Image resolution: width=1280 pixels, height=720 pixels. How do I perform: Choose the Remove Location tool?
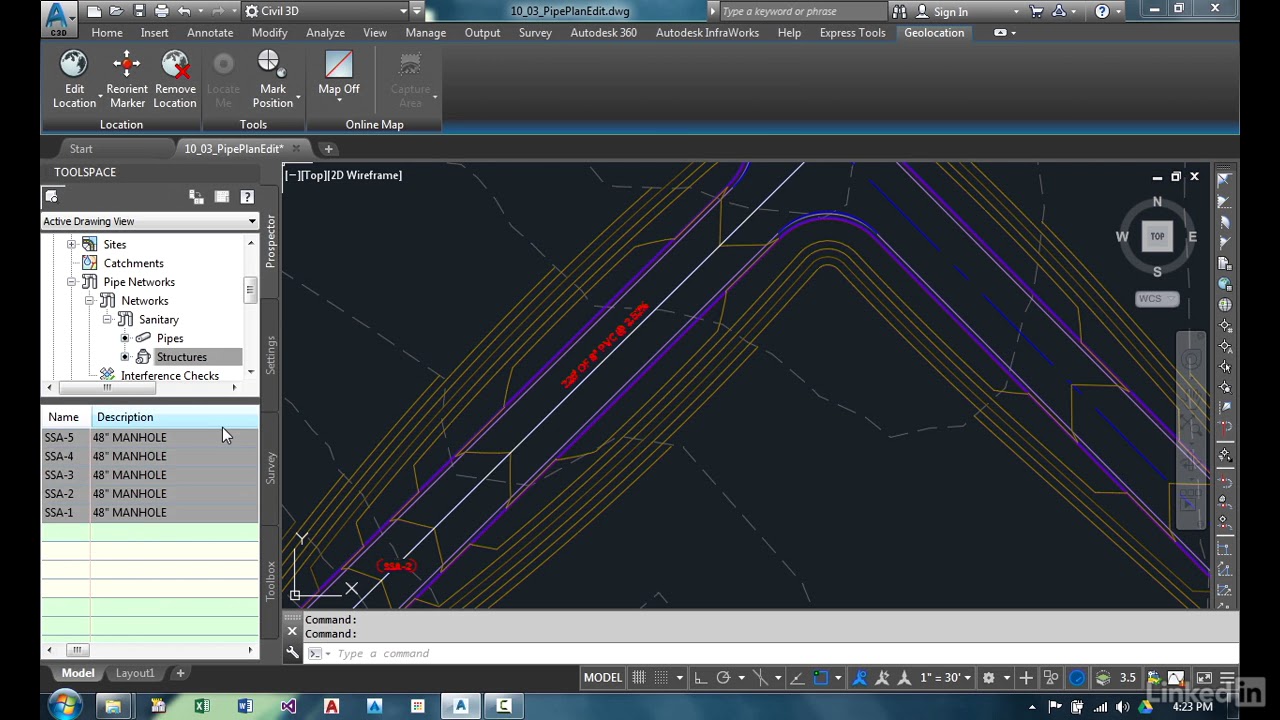click(175, 79)
